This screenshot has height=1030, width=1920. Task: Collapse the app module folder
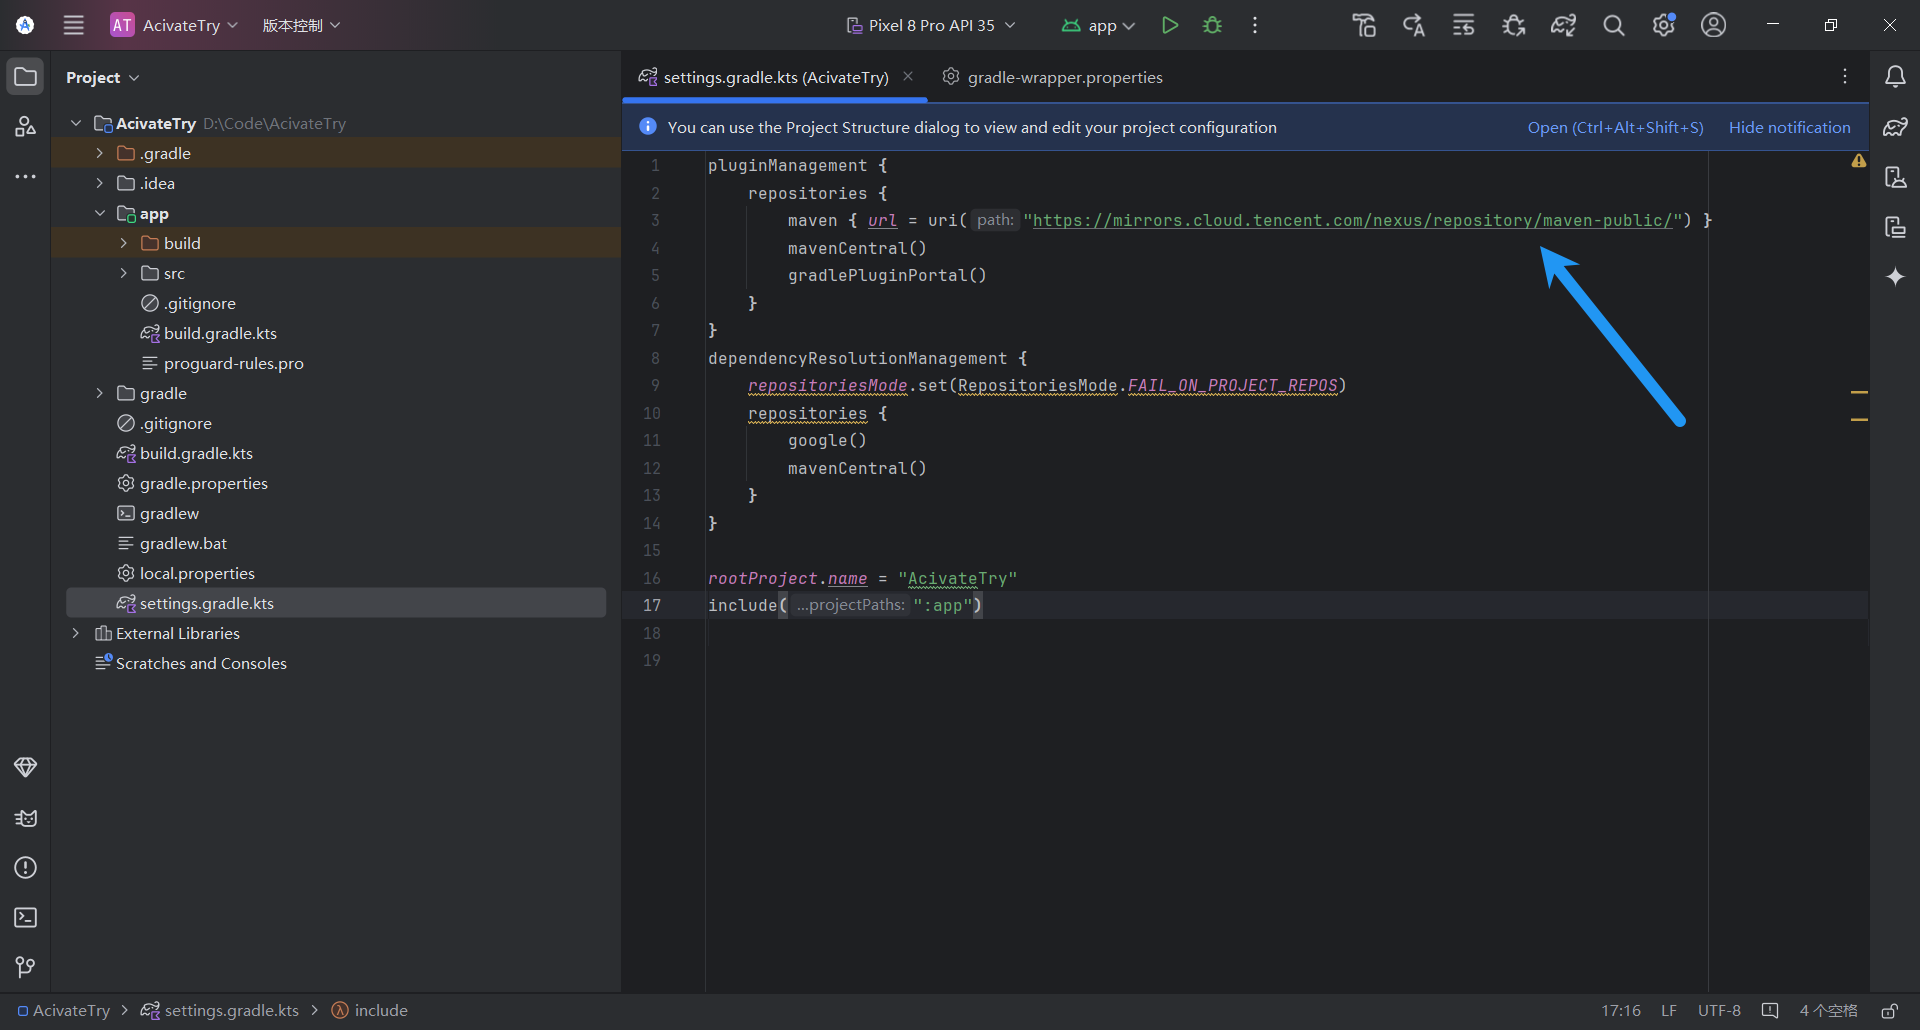pos(100,213)
